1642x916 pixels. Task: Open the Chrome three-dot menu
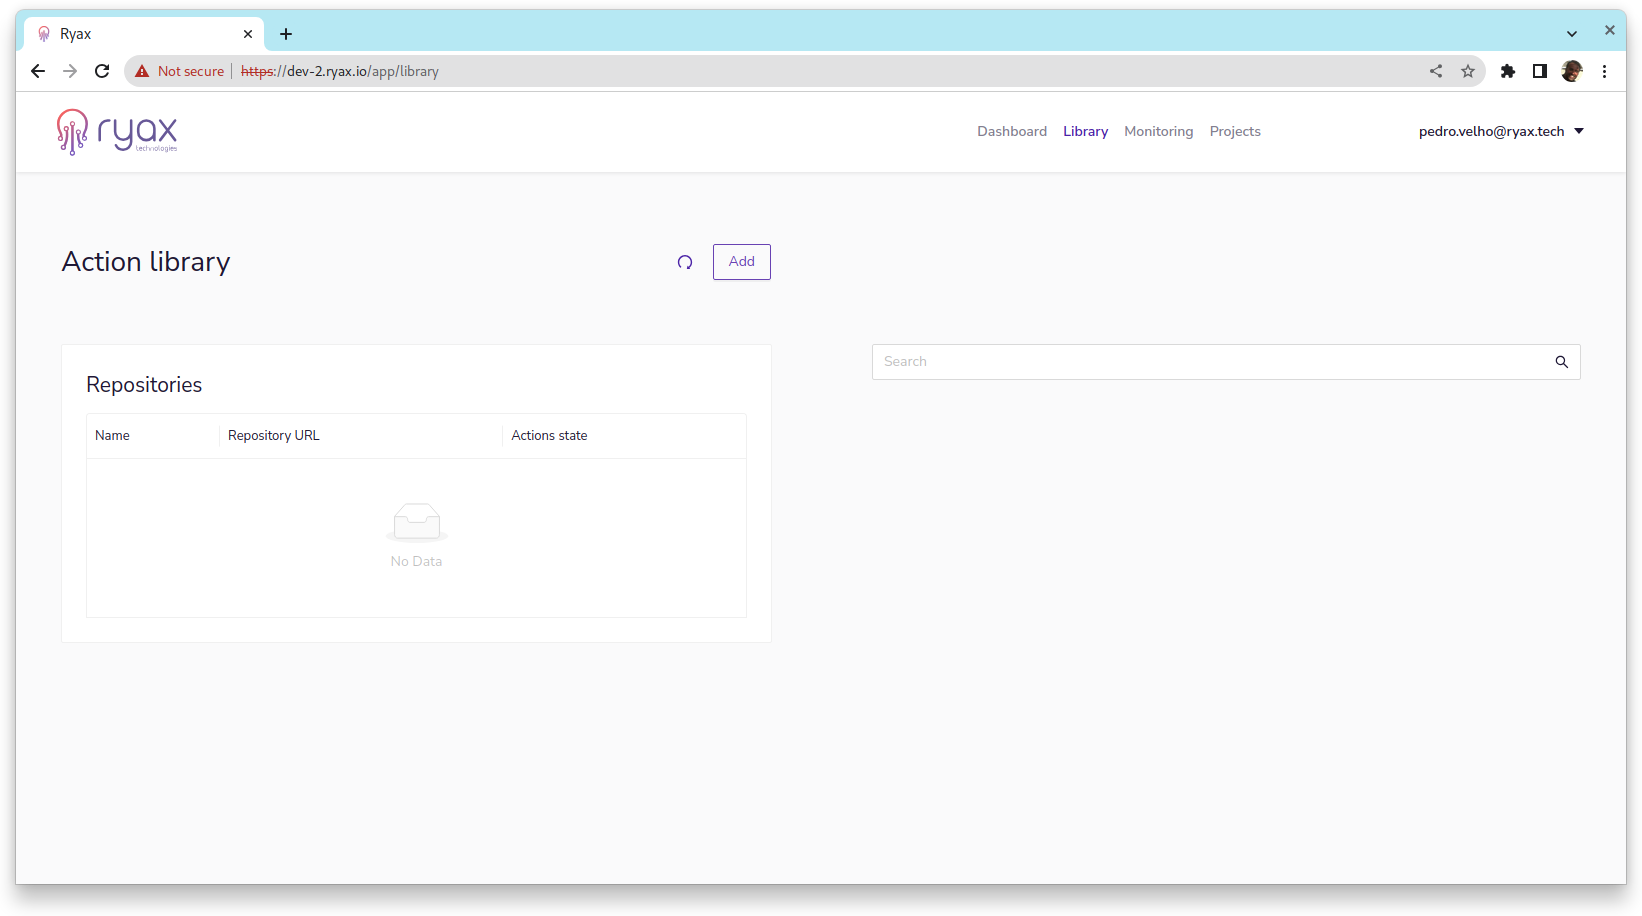coord(1604,71)
